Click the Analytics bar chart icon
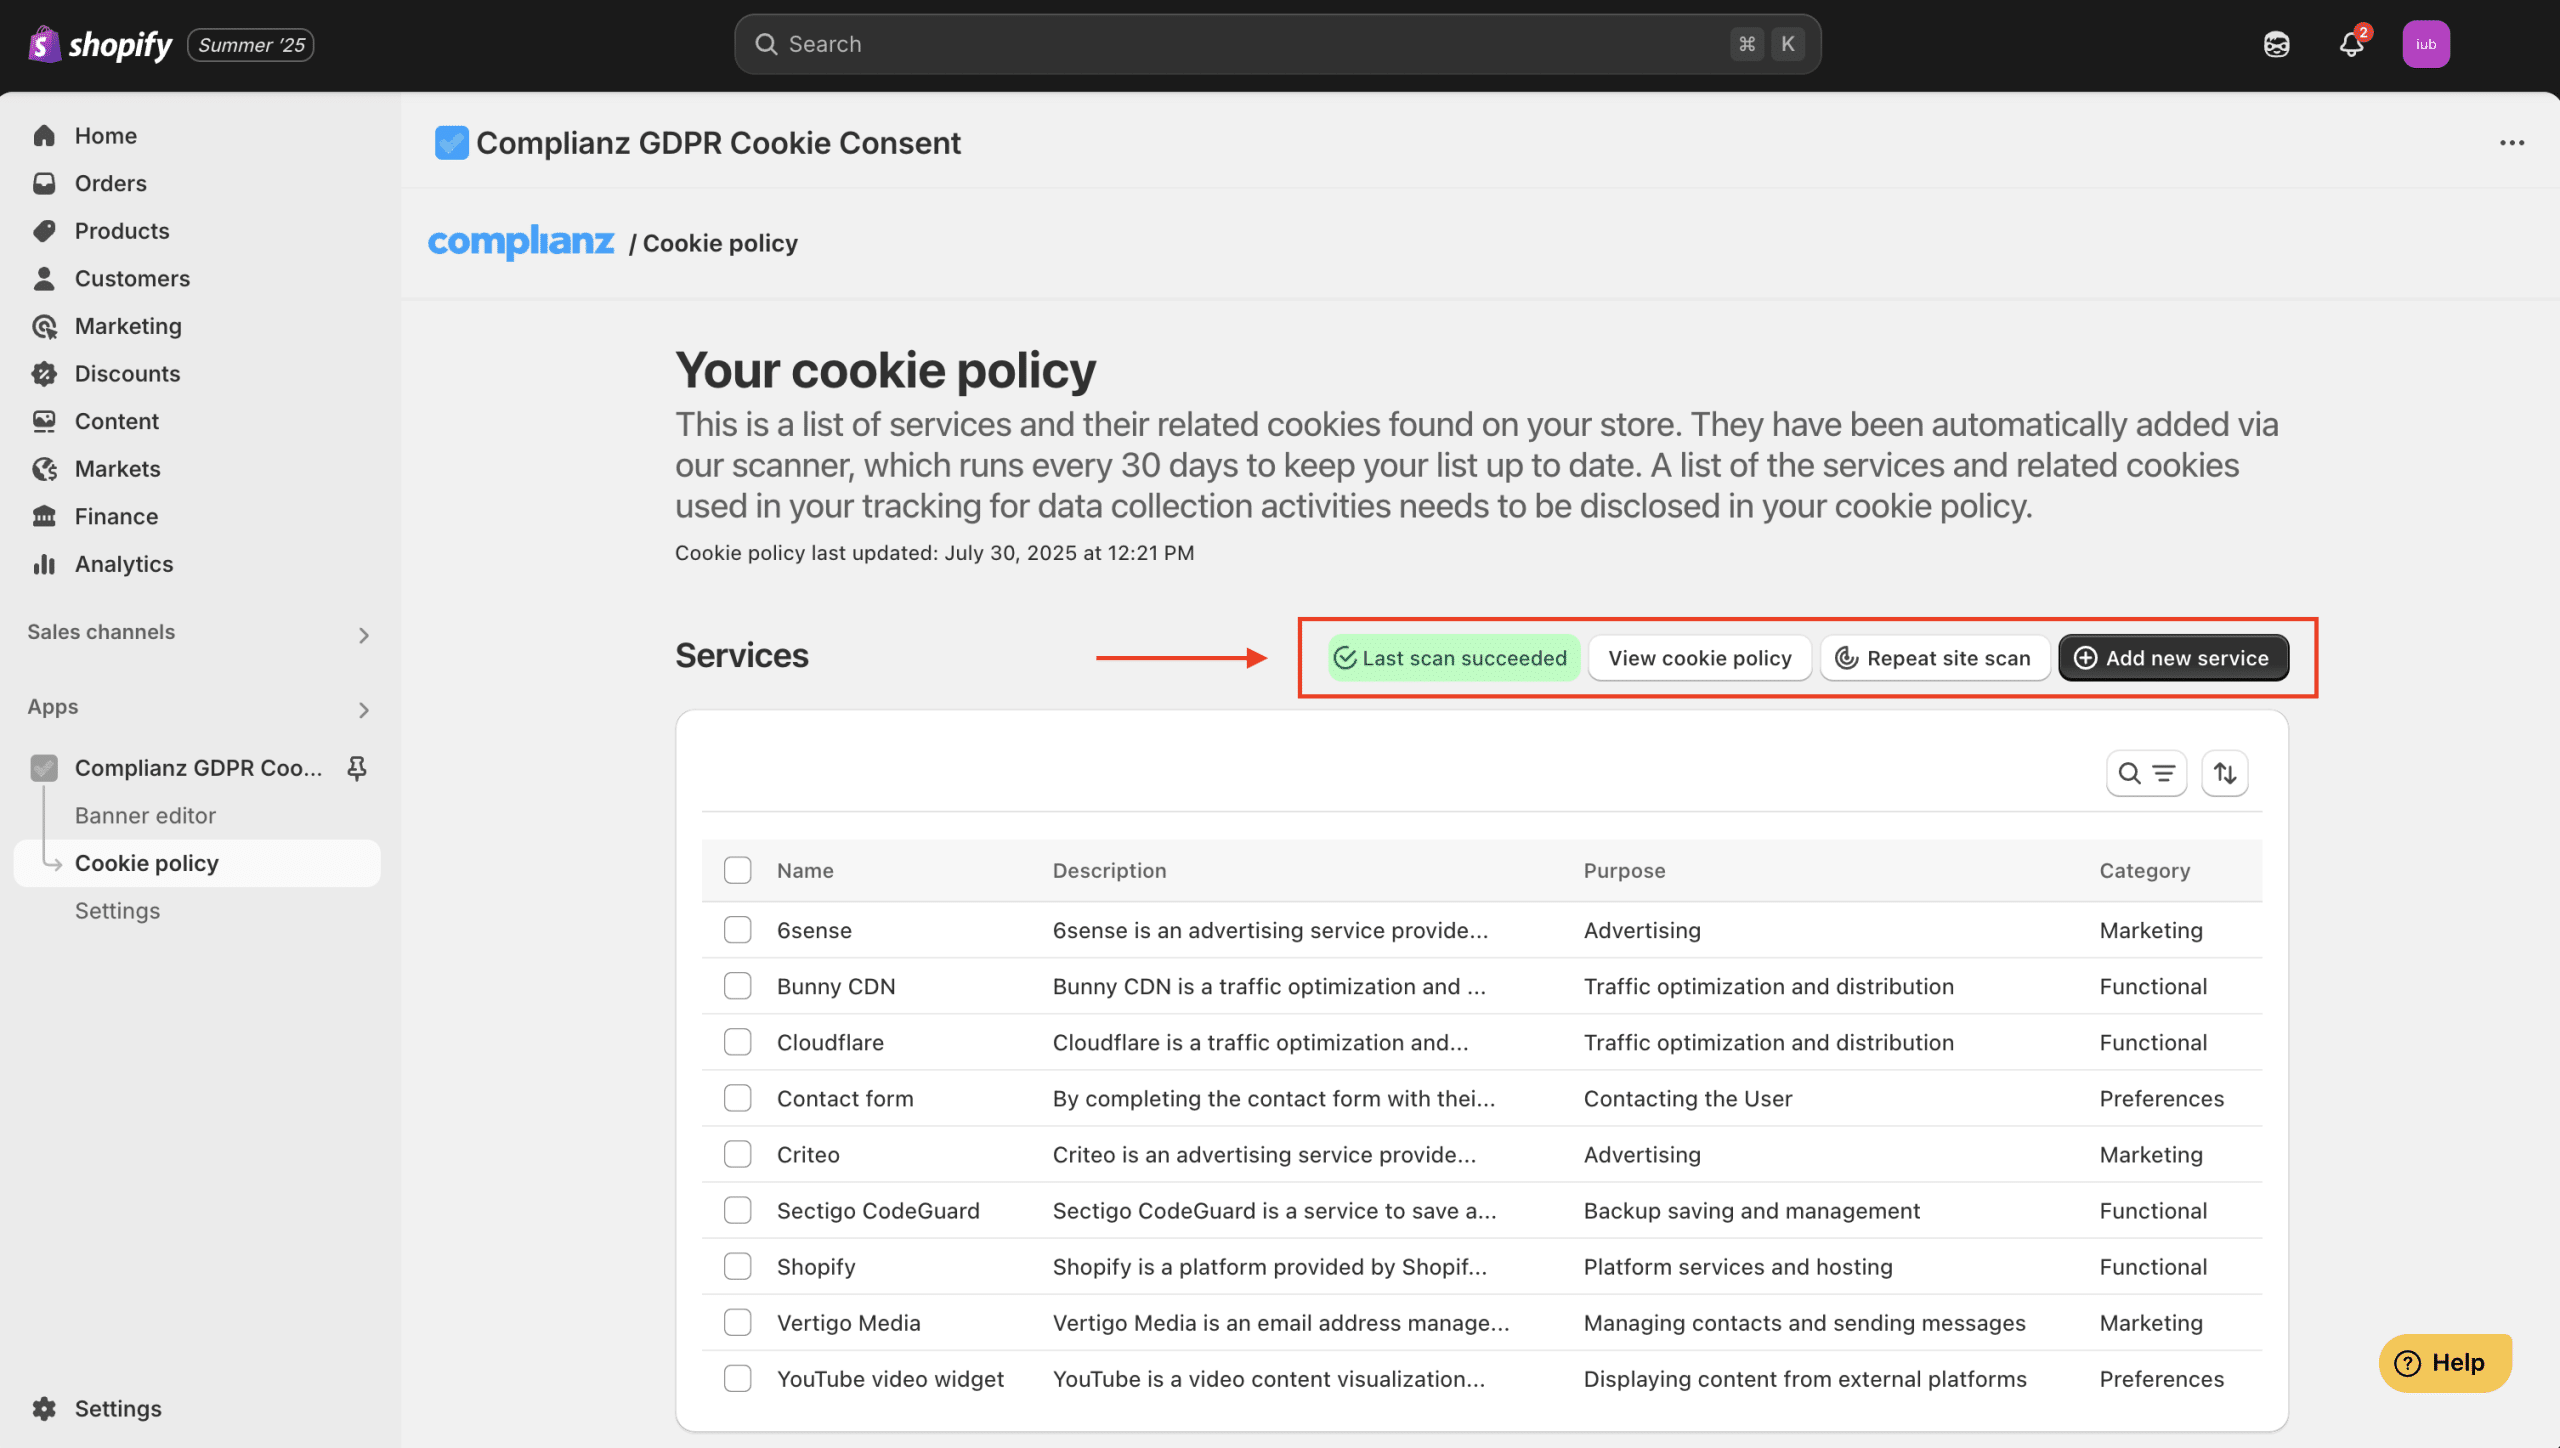2560x1448 pixels. pyautogui.click(x=44, y=564)
